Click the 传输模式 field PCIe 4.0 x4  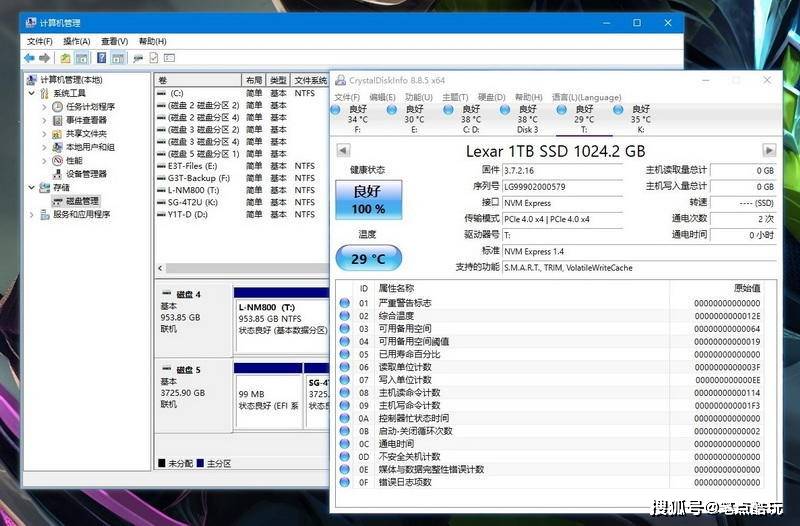[563, 219]
